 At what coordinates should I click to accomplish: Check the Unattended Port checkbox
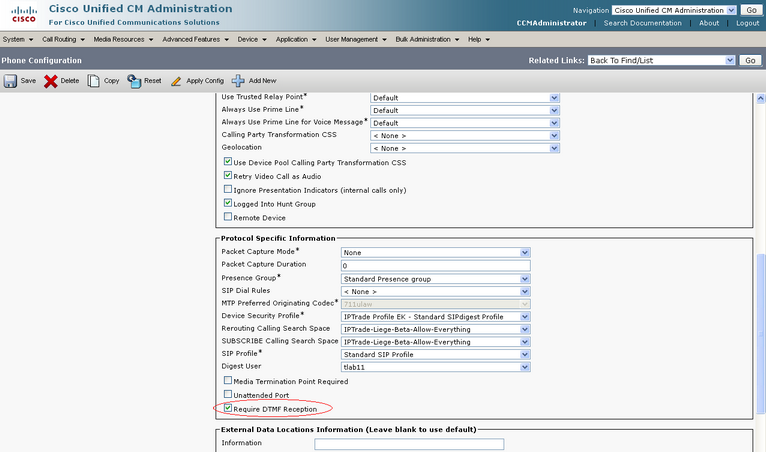228,393
